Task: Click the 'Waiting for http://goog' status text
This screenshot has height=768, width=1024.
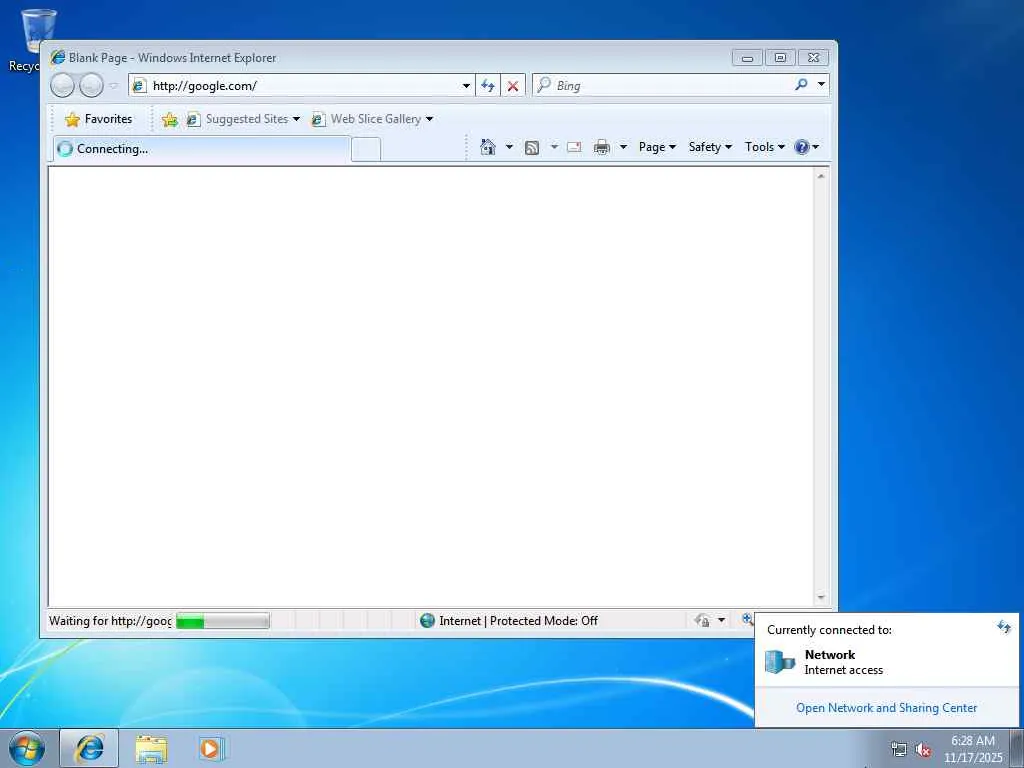Action: coord(110,620)
